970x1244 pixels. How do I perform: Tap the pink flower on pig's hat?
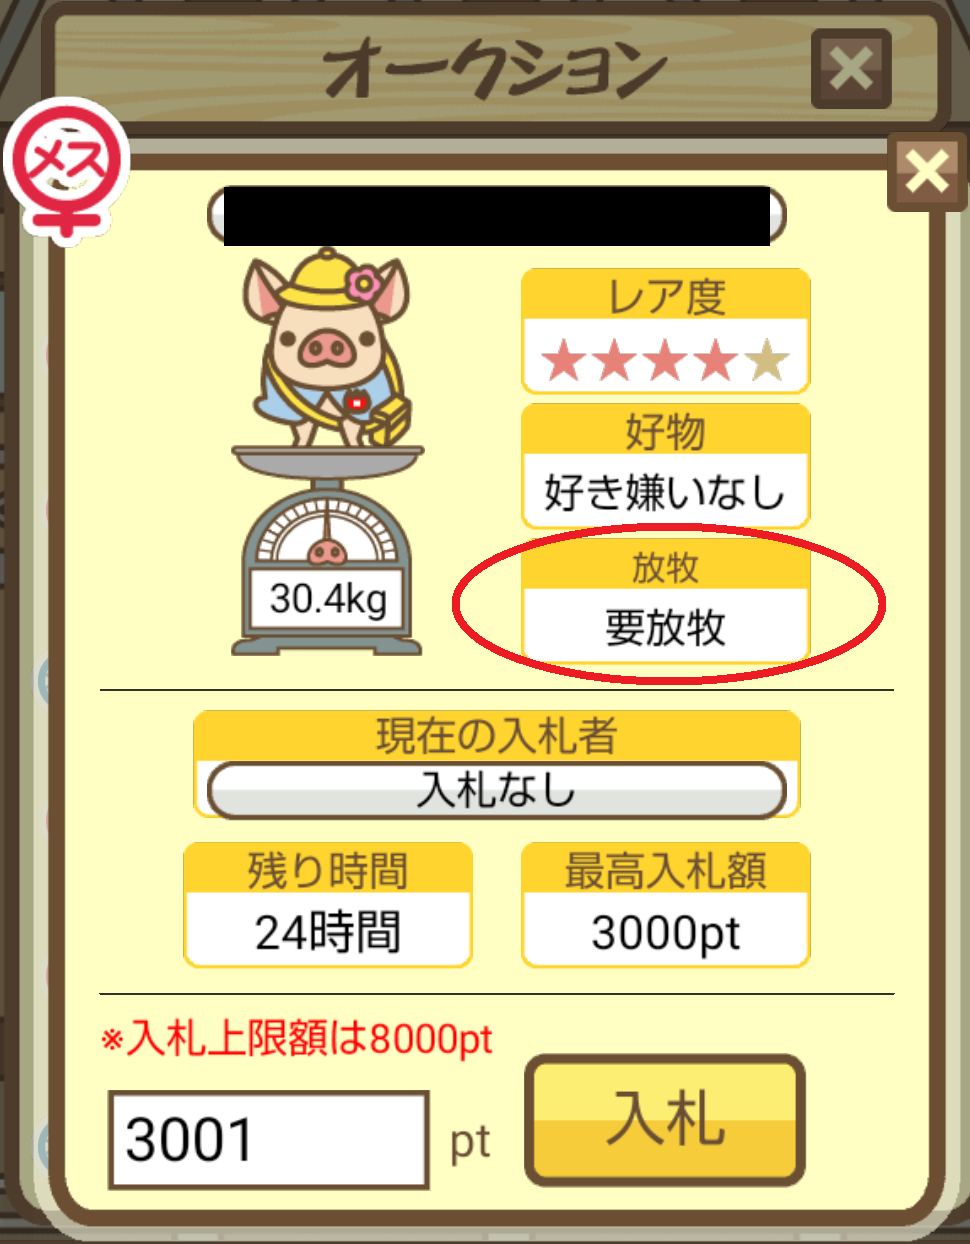coord(364,285)
